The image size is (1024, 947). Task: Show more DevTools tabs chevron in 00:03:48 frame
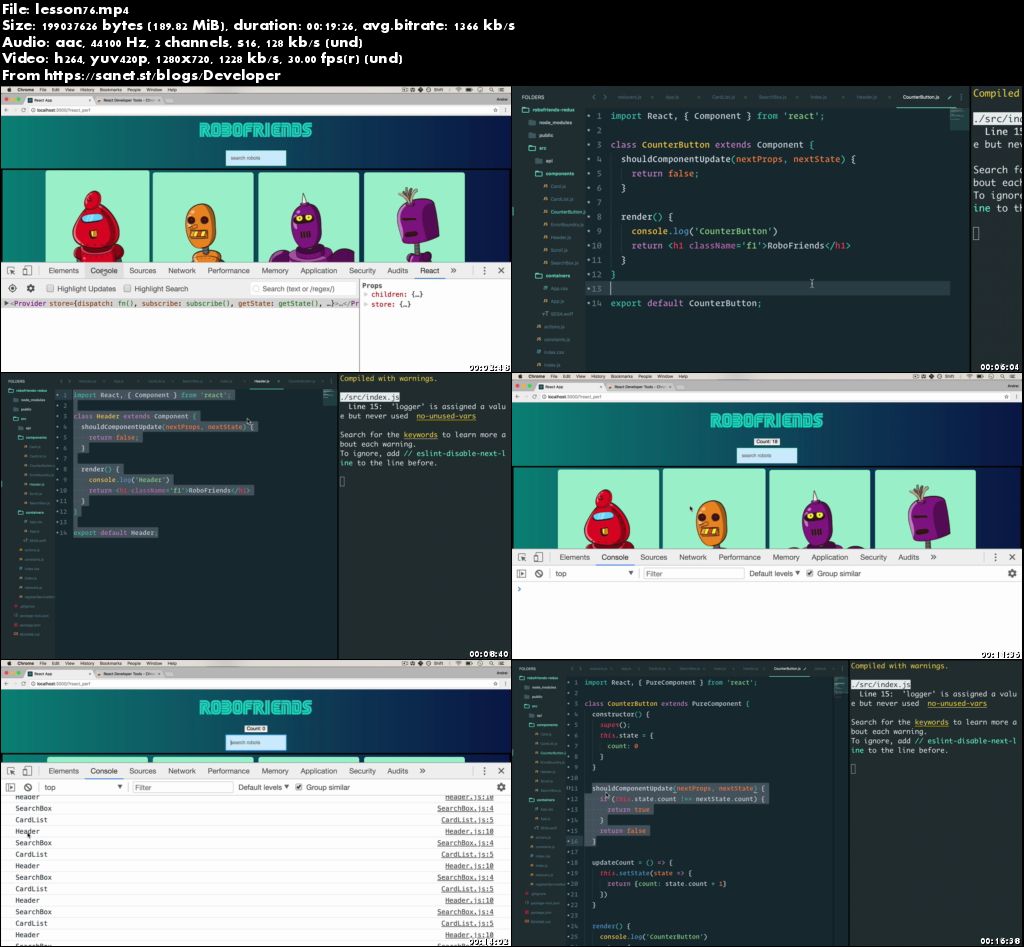453,270
